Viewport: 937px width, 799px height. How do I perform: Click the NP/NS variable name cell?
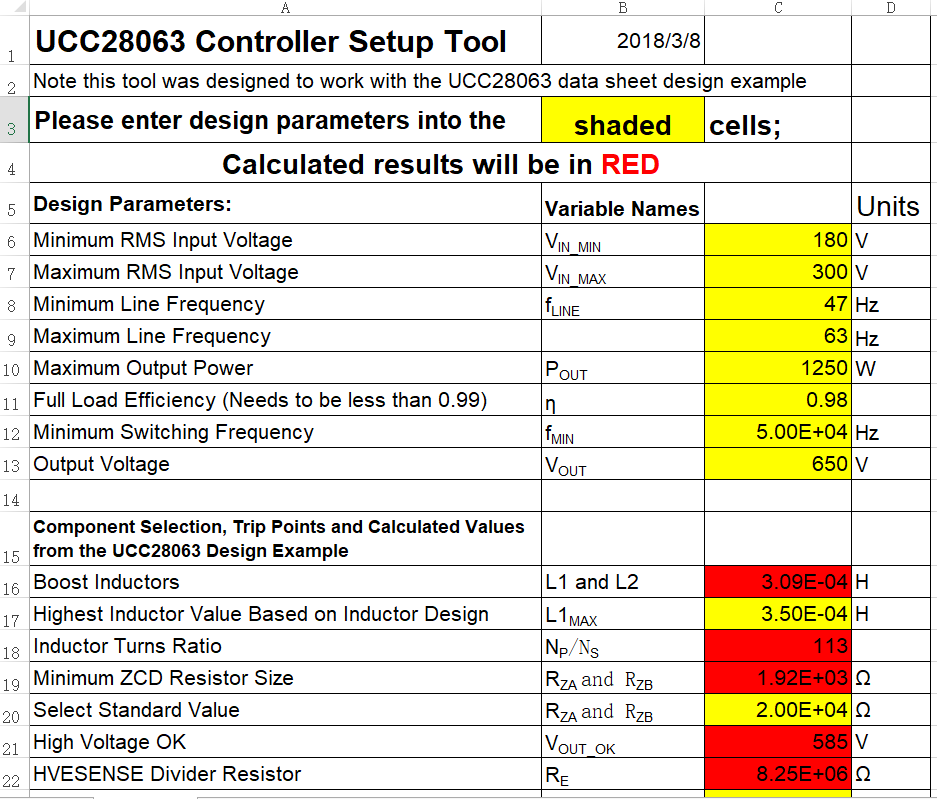click(x=623, y=645)
